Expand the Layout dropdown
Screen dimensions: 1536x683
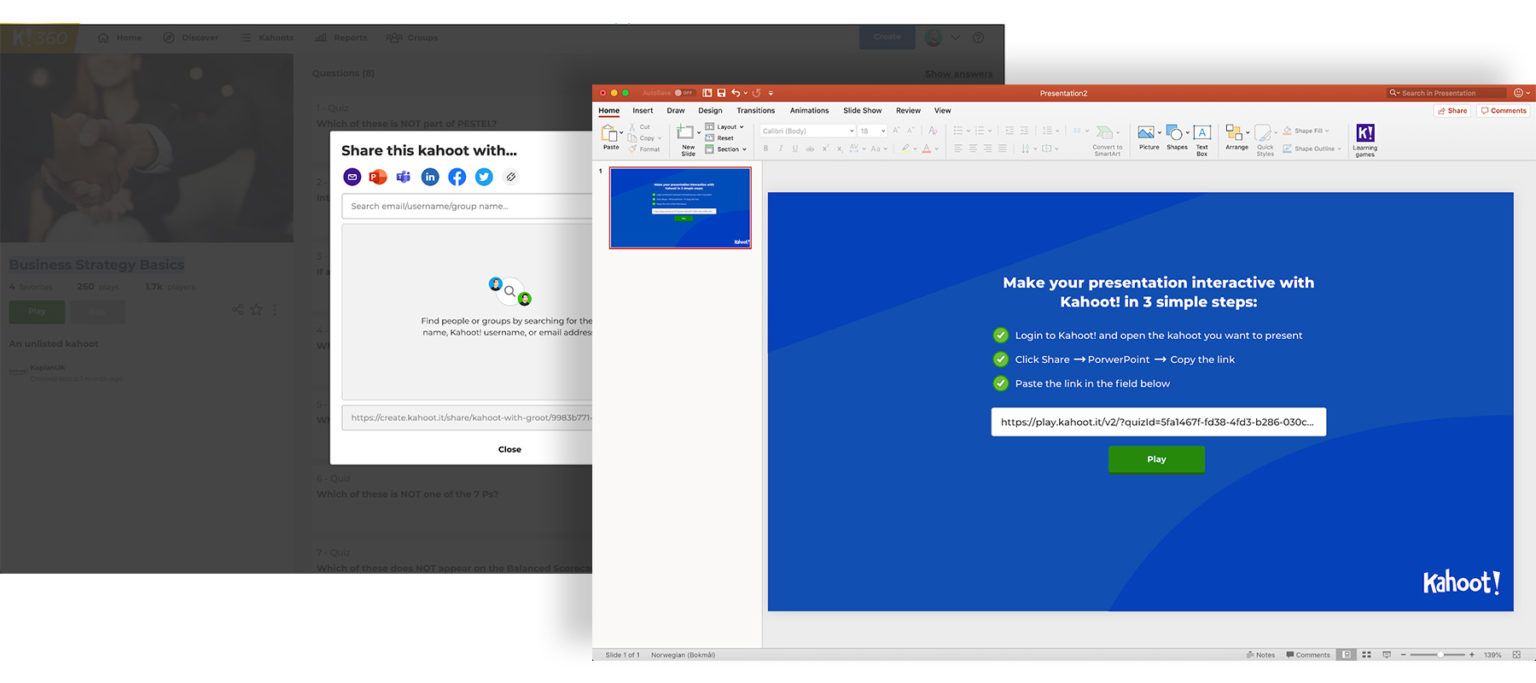coord(727,127)
